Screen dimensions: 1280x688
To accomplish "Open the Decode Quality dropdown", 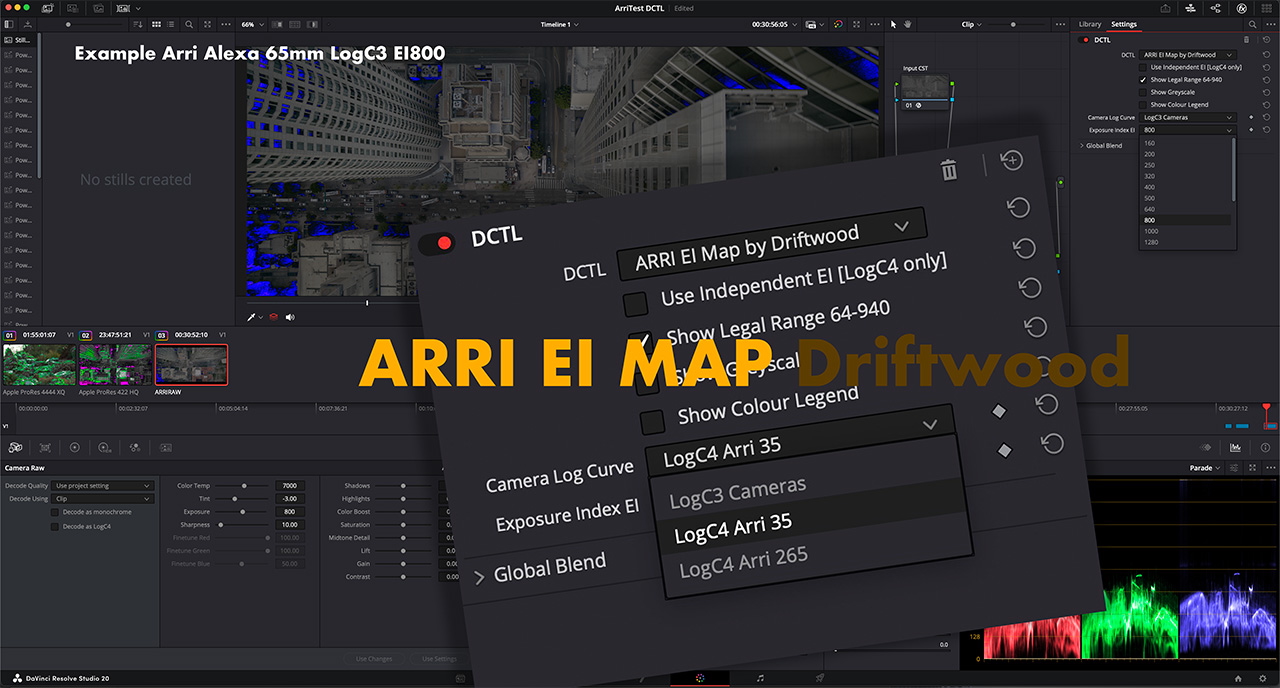I will point(103,486).
